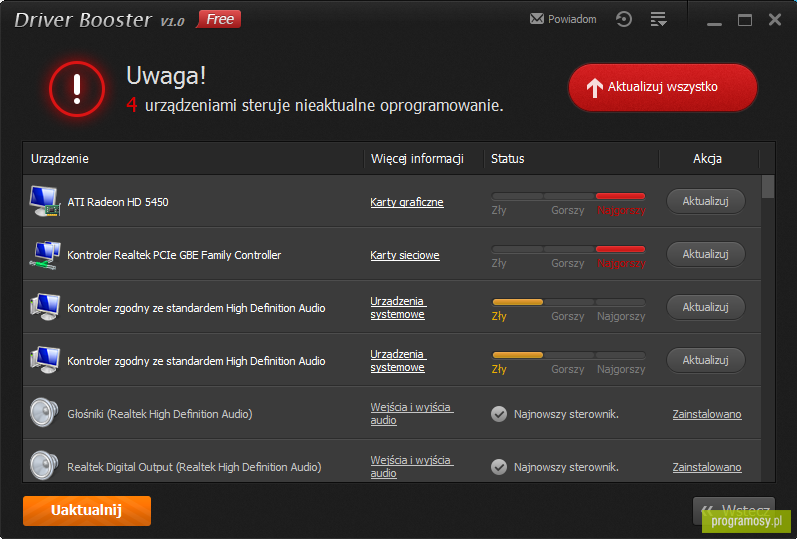Open the options menu list icon
This screenshot has width=797, height=539.
[x=658, y=19]
